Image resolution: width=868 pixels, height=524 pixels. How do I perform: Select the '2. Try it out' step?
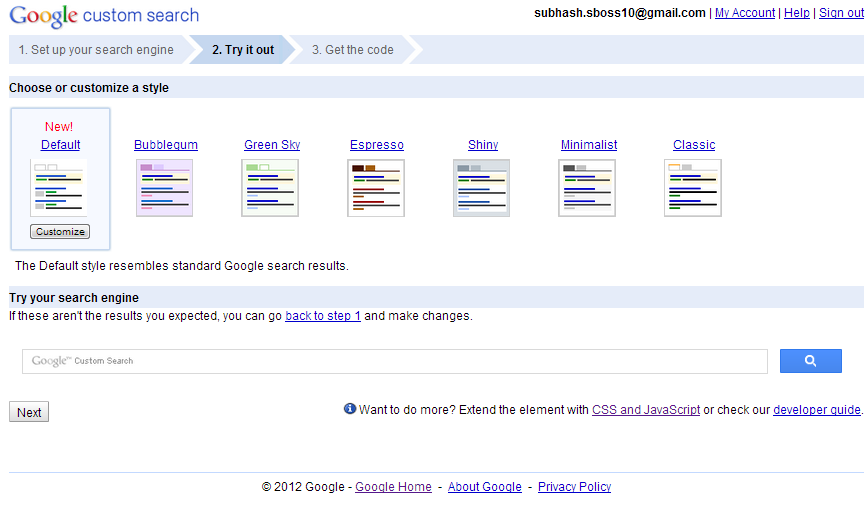pos(242,50)
